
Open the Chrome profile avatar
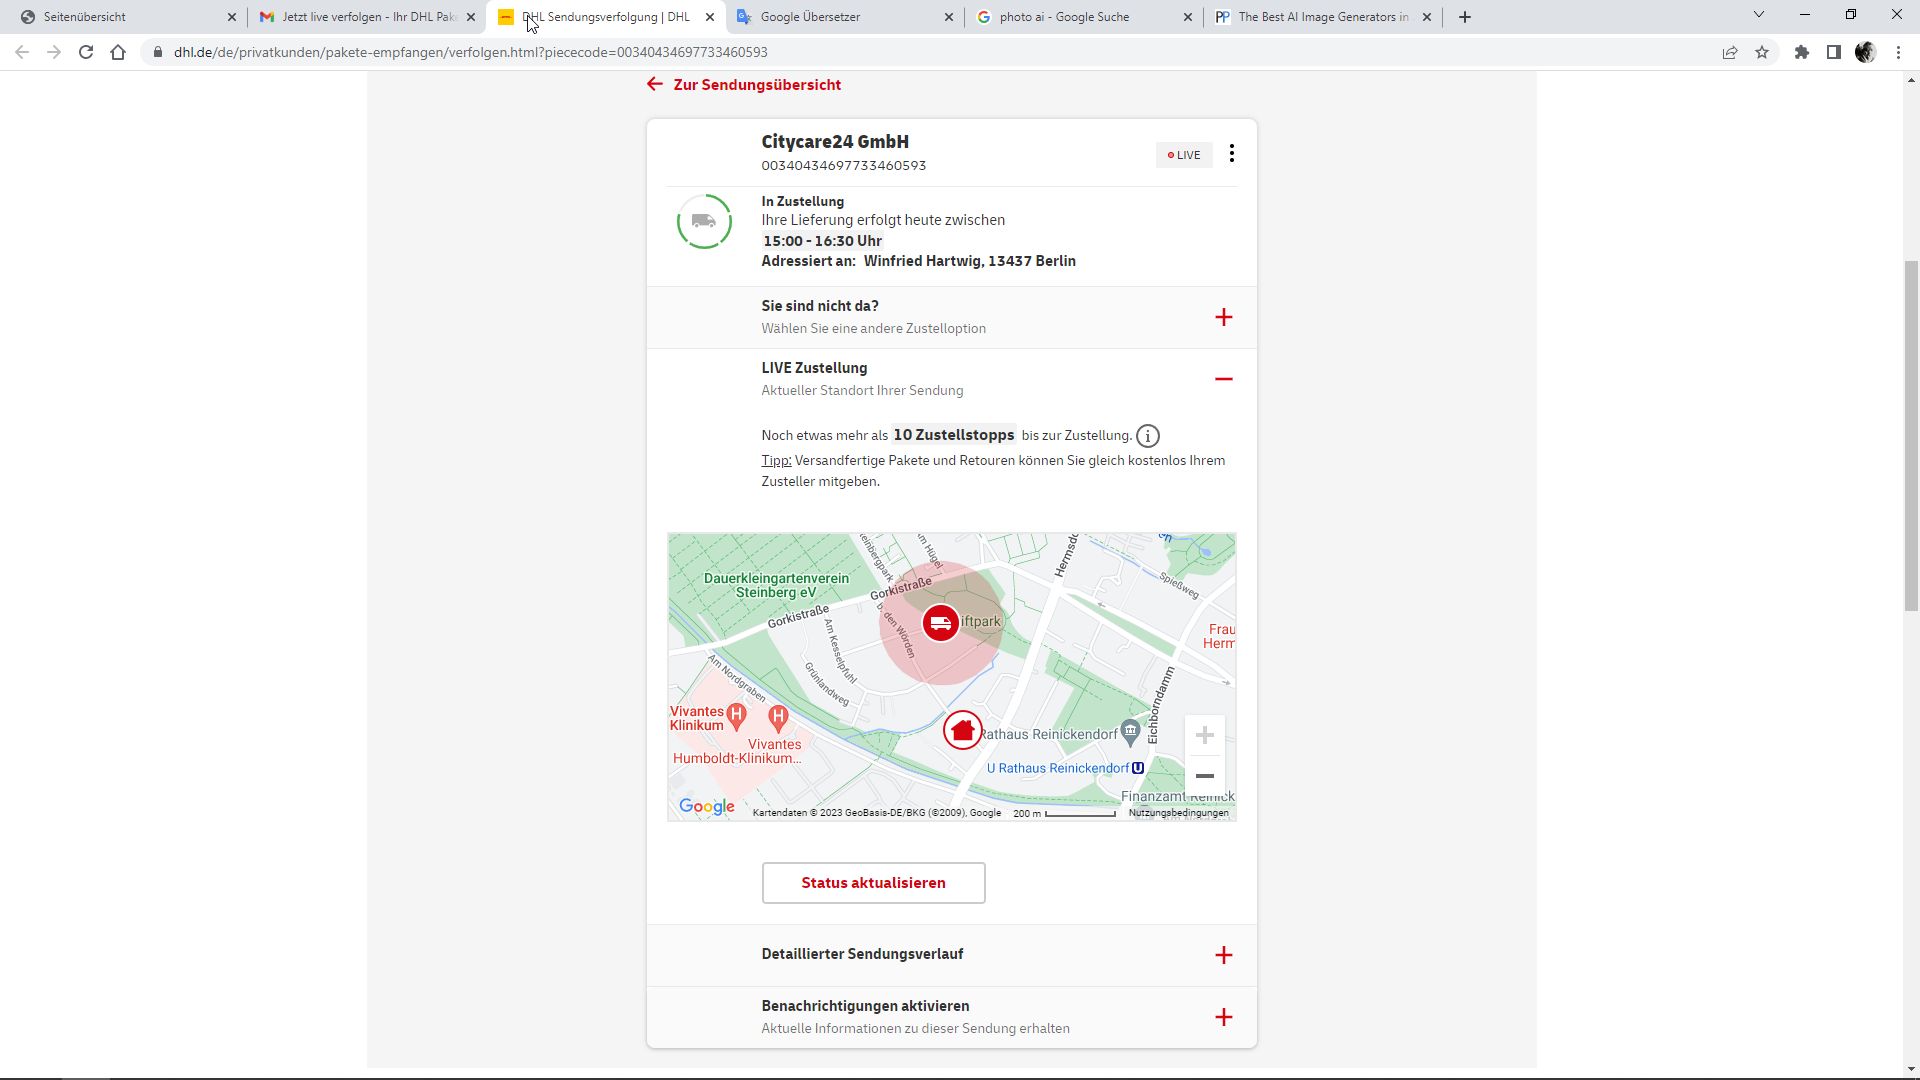tap(1866, 52)
